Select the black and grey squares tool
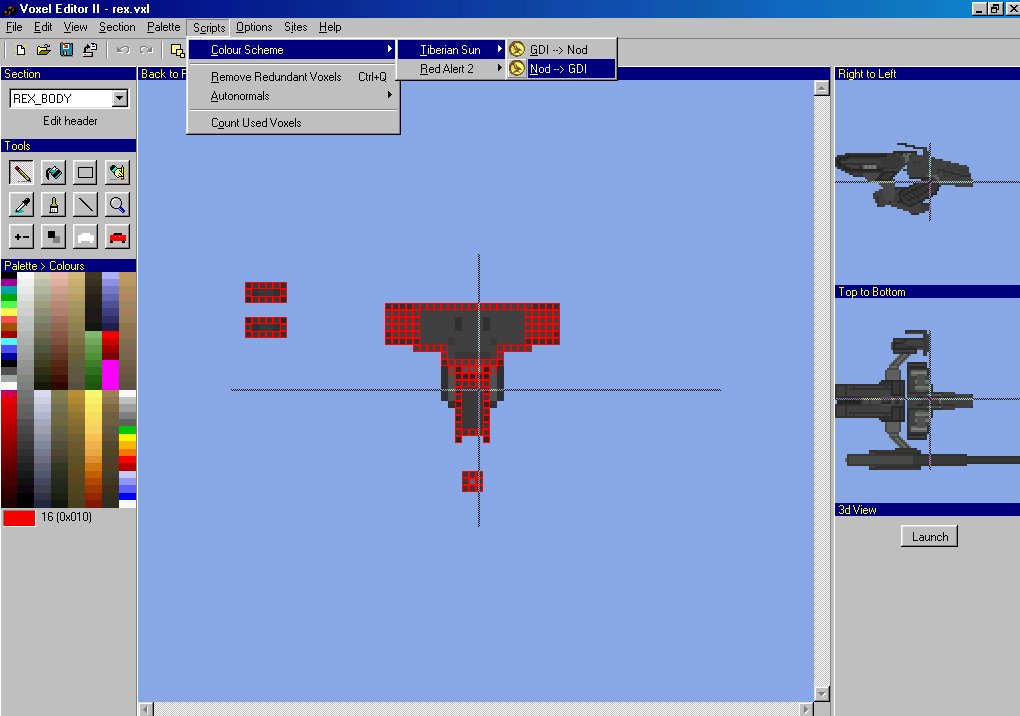This screenshot has width=1020, height=716. pos(53,237)
